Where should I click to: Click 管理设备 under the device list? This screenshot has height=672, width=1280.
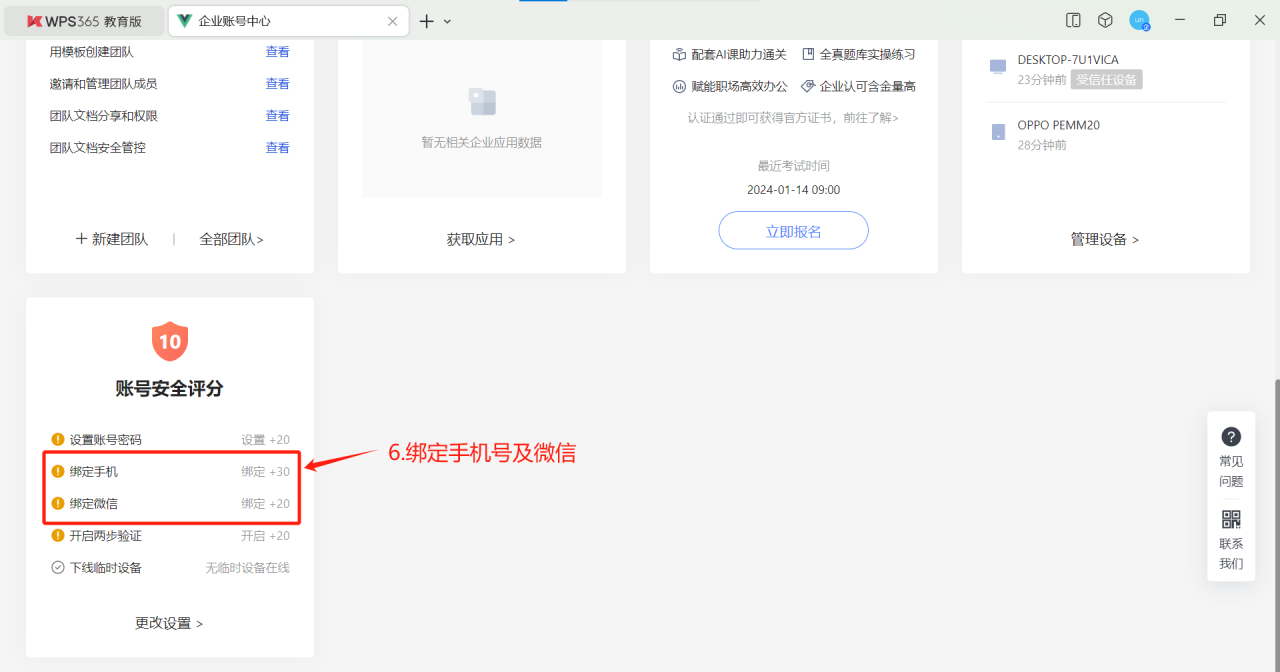coord(1104,239)
